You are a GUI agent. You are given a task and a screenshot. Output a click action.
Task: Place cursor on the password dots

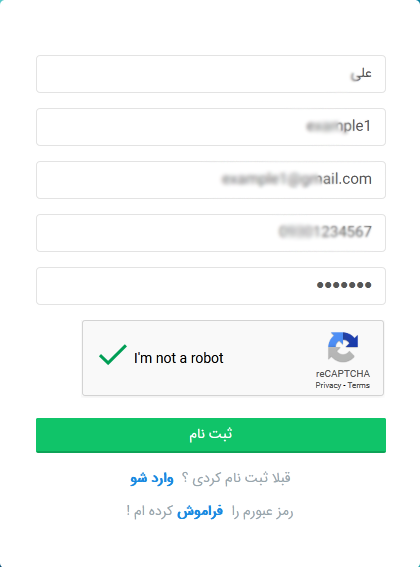(x=344, y=285)
